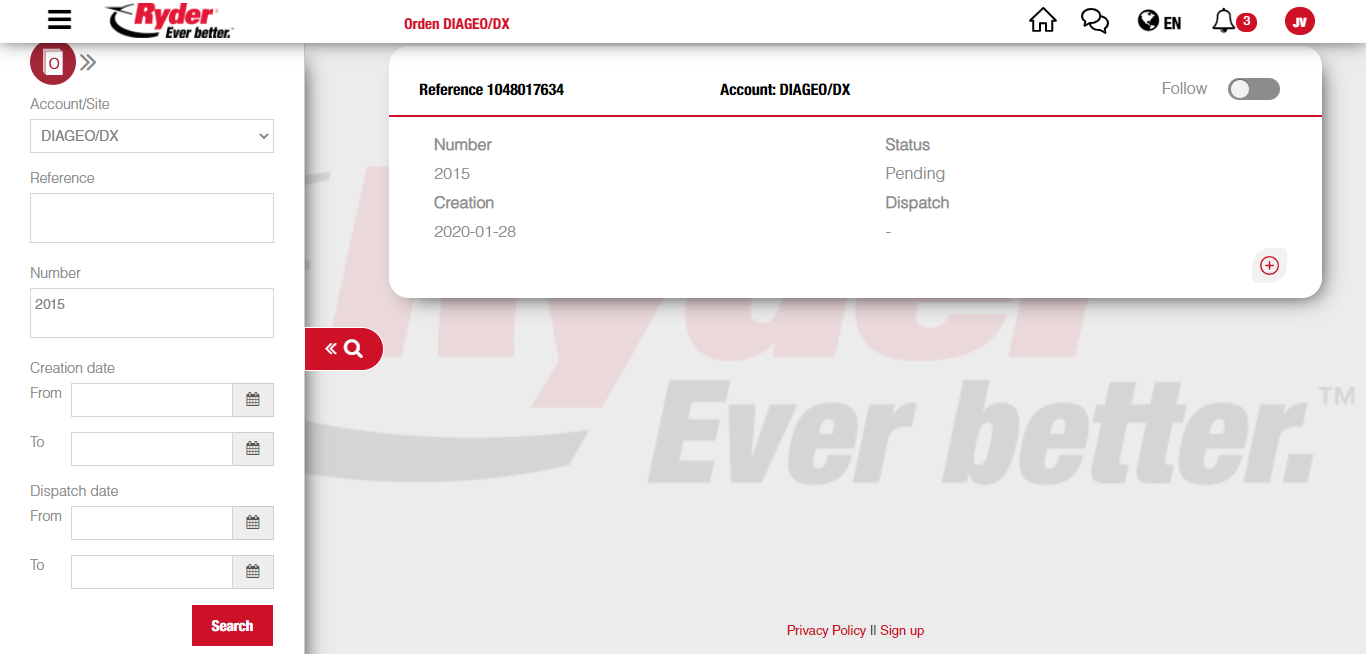Click the Reference text field
Image resolution: width=1366 pixels, height=654 pixels.
[152, 218]
